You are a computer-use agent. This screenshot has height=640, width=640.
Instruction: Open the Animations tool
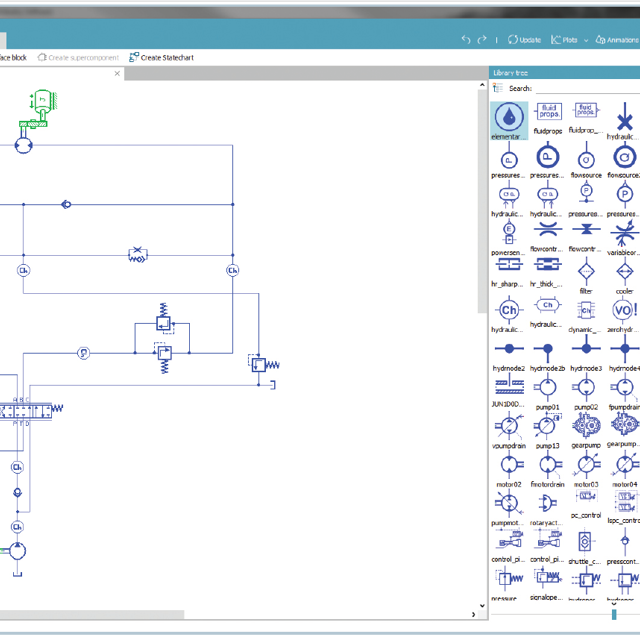(x=617, y=40)
